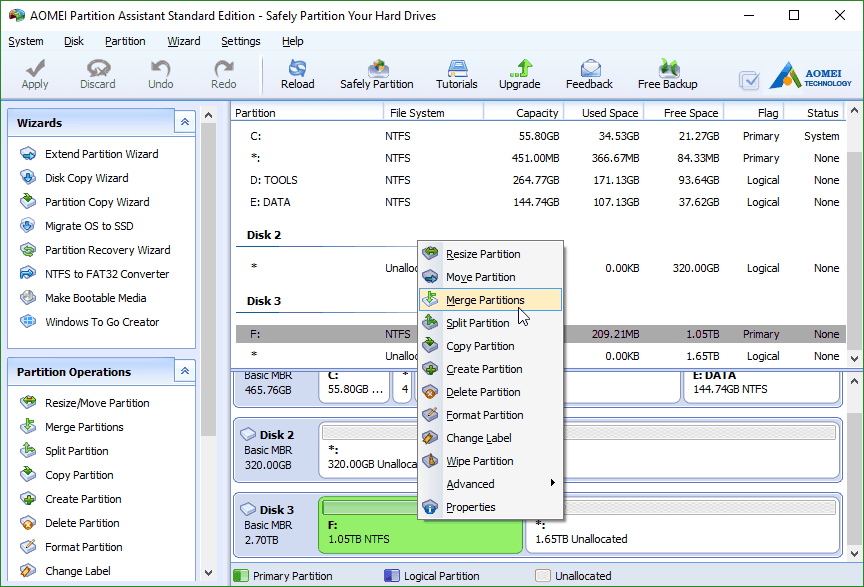The image size is (864, 587).
Task: Open the System menu
Action: point(26,41)
